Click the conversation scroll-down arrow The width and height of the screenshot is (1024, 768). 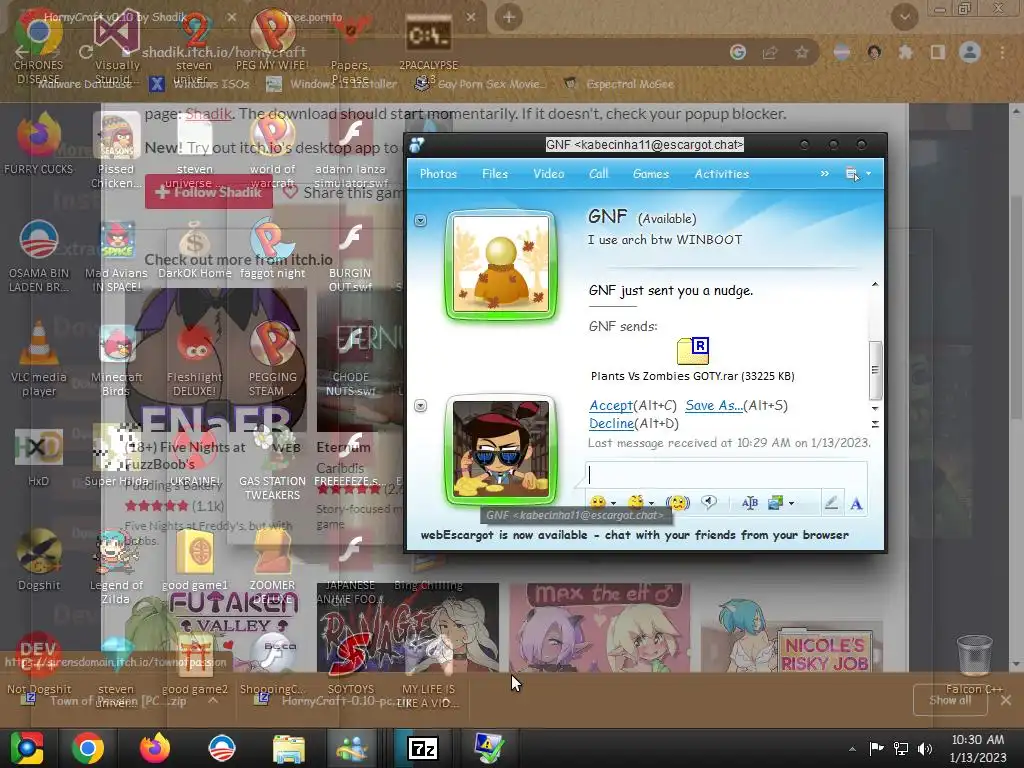pyautogui.click(x=875, y=408)
